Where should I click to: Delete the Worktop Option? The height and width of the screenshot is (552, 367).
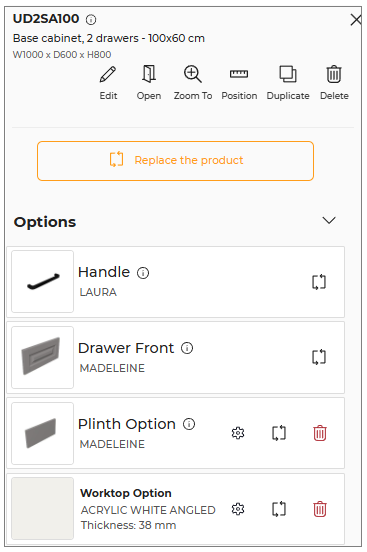click(x=320, y=509)
